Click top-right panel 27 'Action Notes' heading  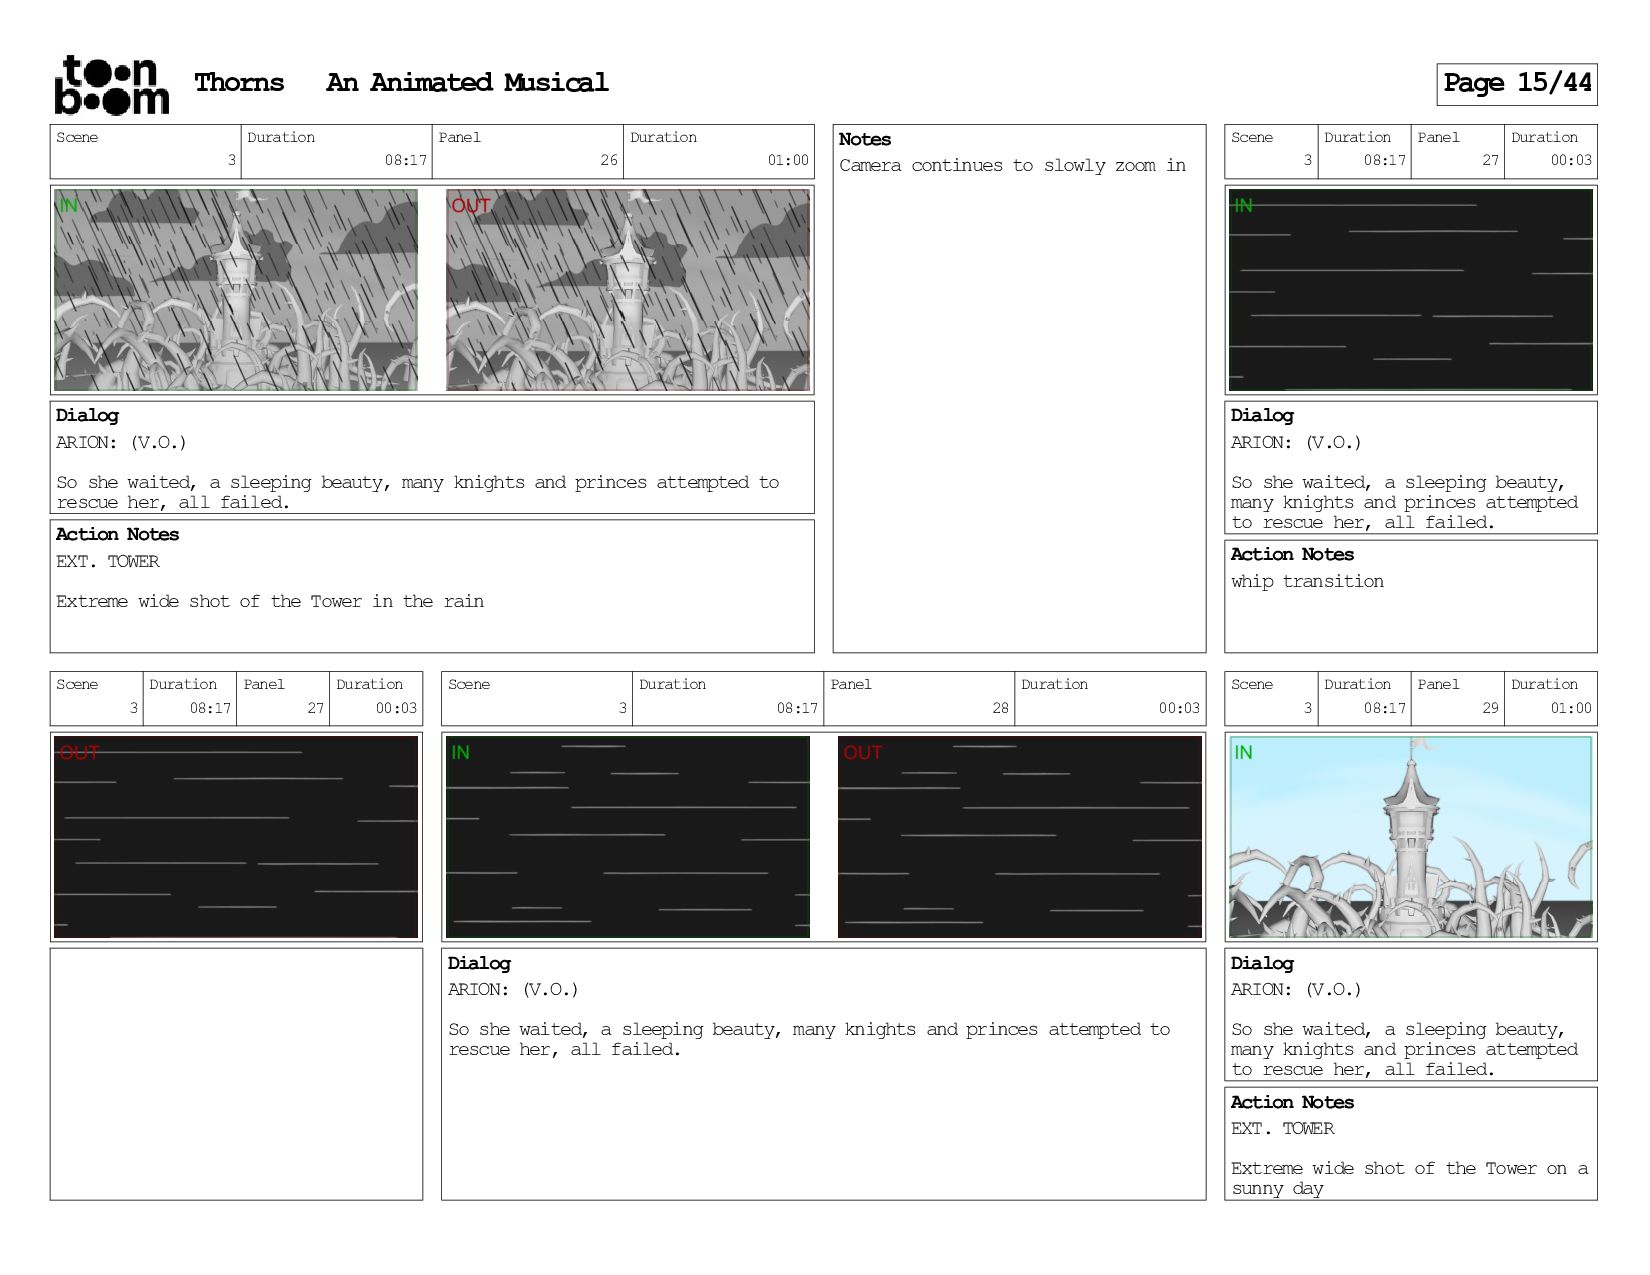1292,554
